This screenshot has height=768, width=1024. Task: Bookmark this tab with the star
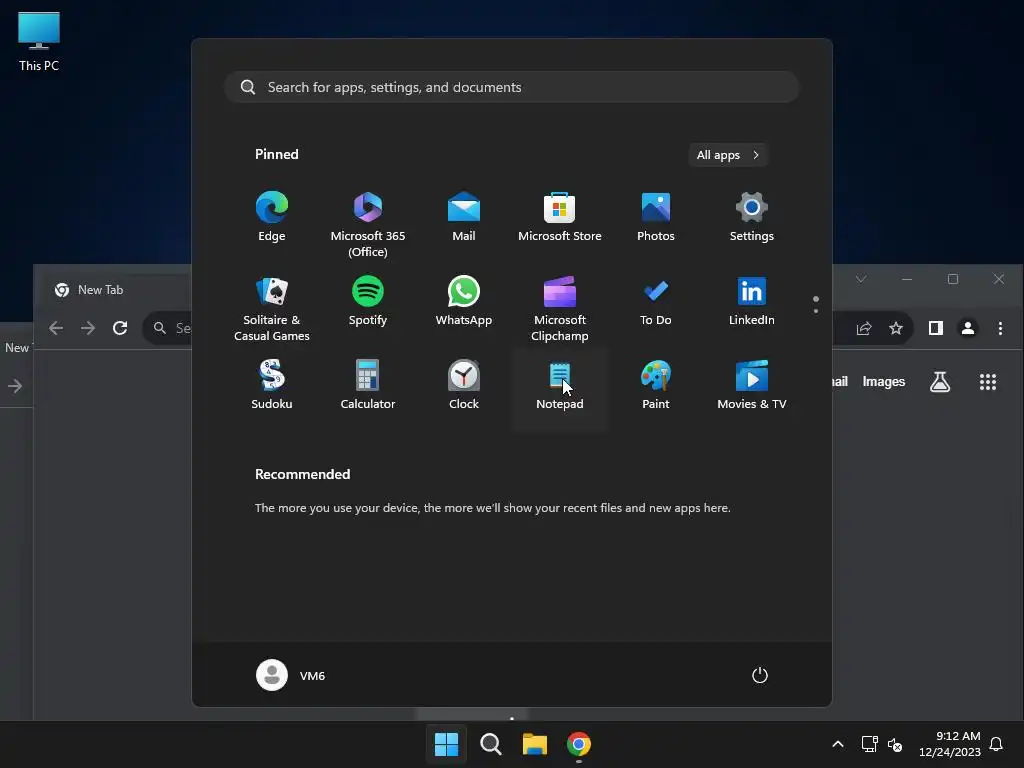click(896, 328)
